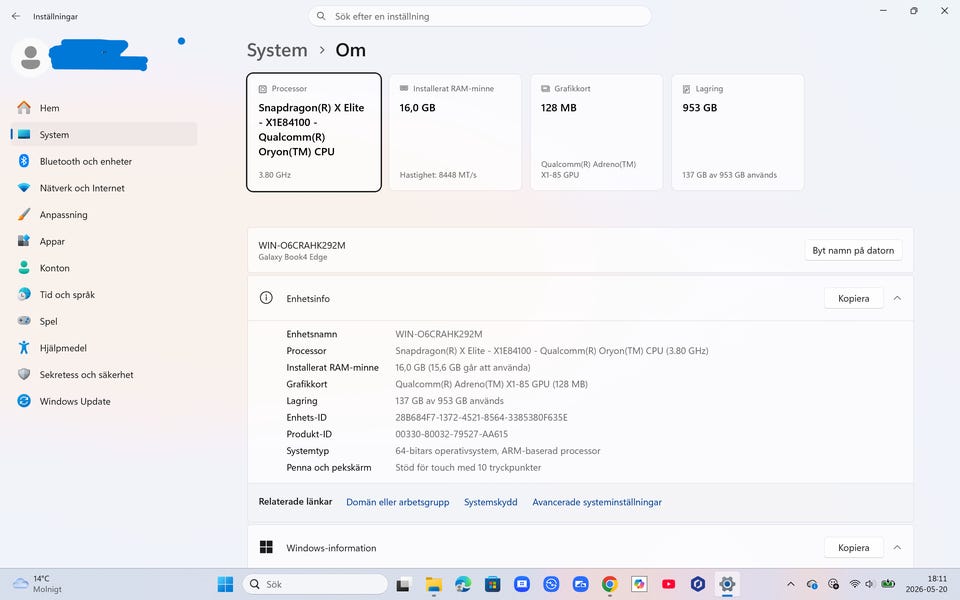Click device name 'WIN-O6CRAHK292M' in Enhetsnamn row

point(438,334)
